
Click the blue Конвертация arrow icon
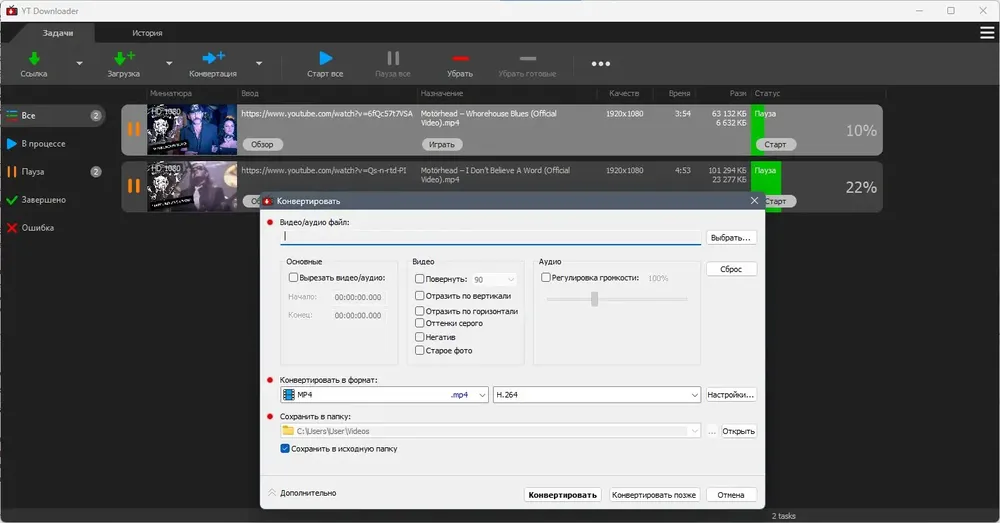pos(213,58)
